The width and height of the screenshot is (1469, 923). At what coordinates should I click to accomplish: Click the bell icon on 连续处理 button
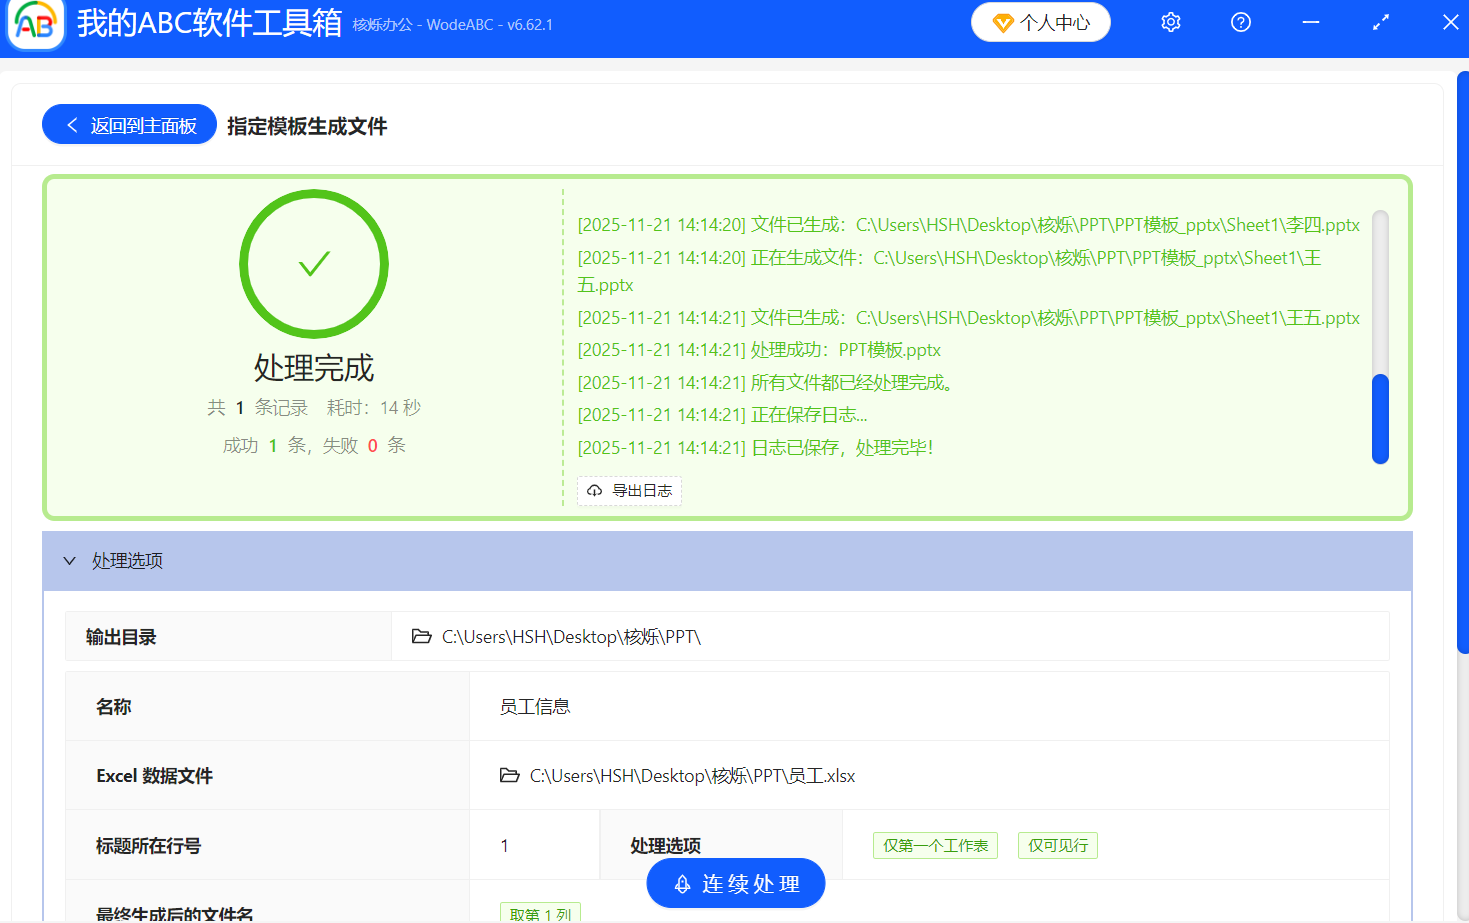[683, 883]
